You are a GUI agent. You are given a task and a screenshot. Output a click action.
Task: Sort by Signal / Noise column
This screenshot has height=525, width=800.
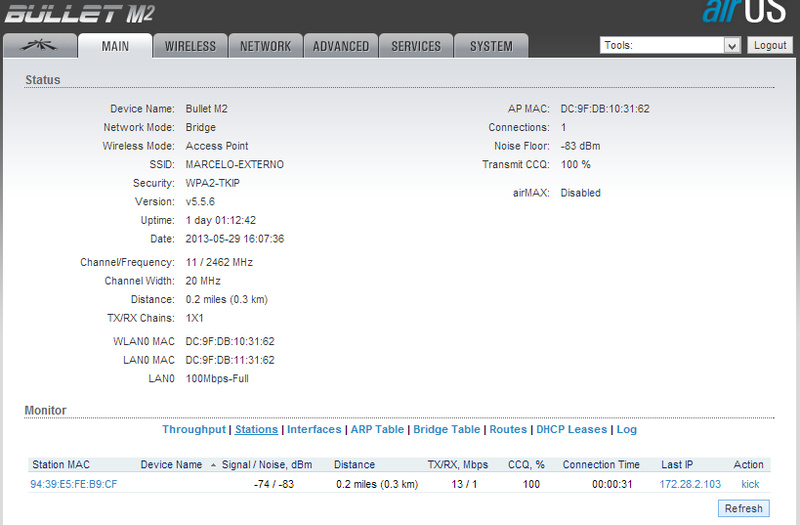click(267, 465)
